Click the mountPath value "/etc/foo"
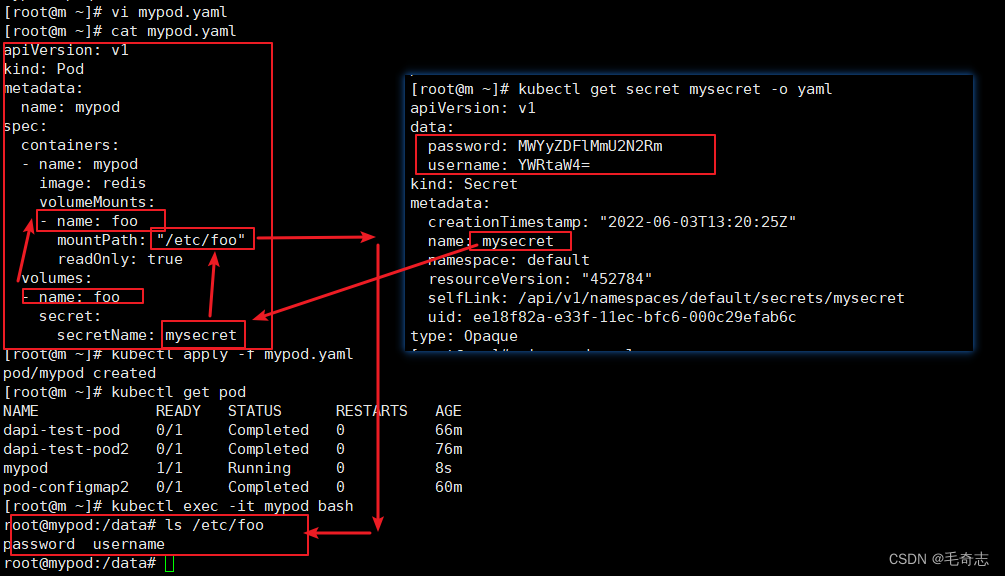1005x576 pixels. 201,240
